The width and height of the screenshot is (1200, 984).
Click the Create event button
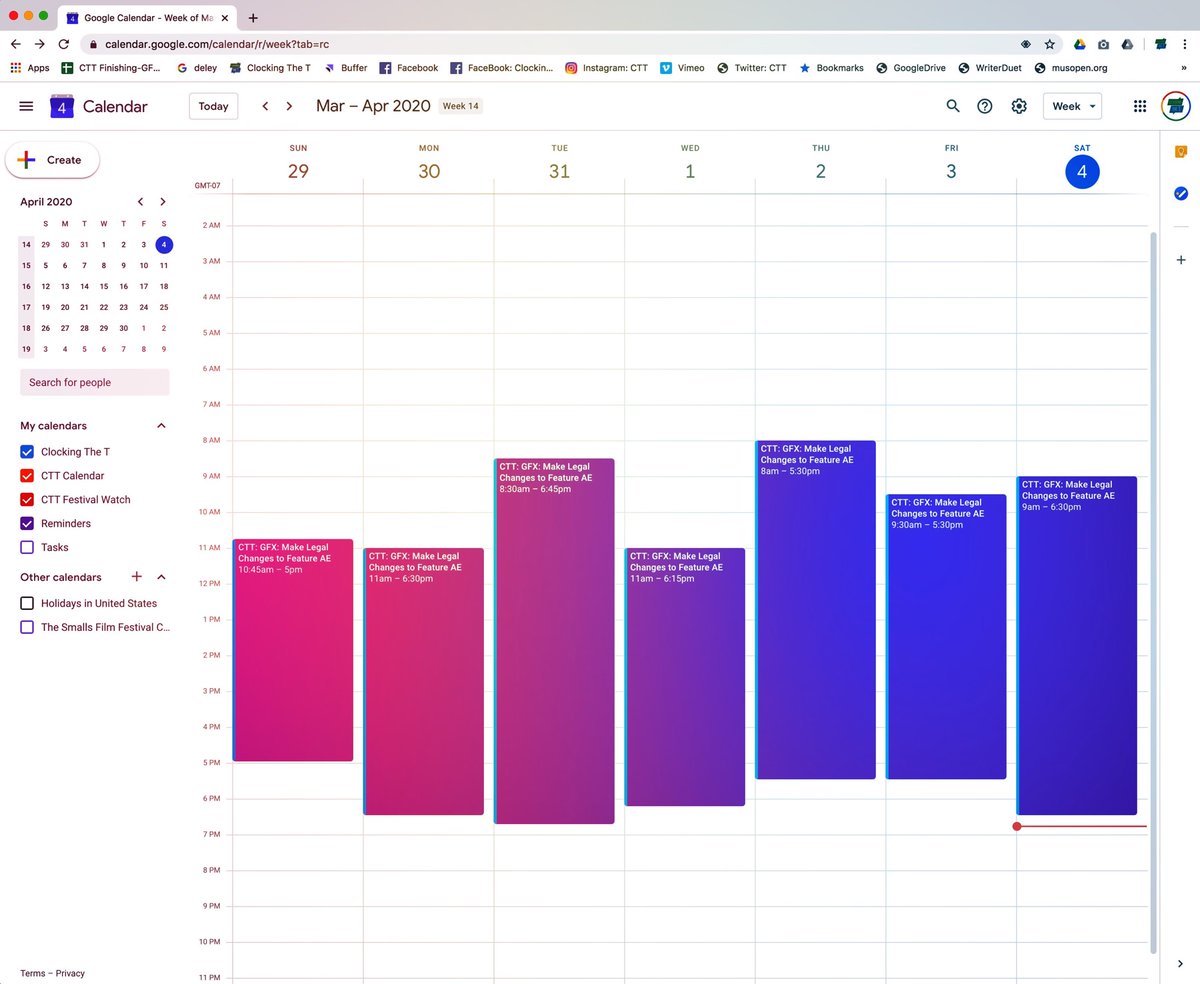[52, 160]
